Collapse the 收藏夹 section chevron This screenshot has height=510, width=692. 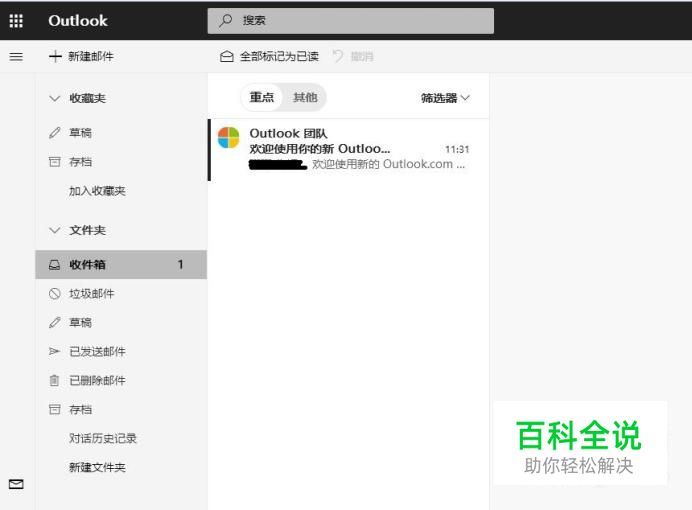55,98
